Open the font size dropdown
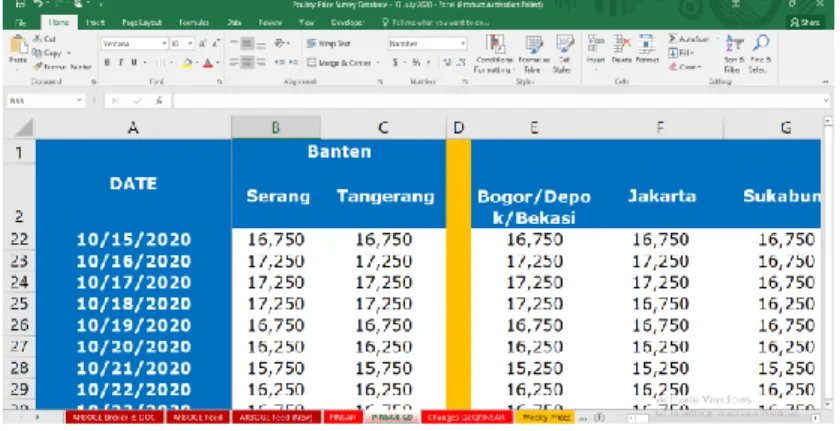840x431 pixels. [x=190, y=43]
